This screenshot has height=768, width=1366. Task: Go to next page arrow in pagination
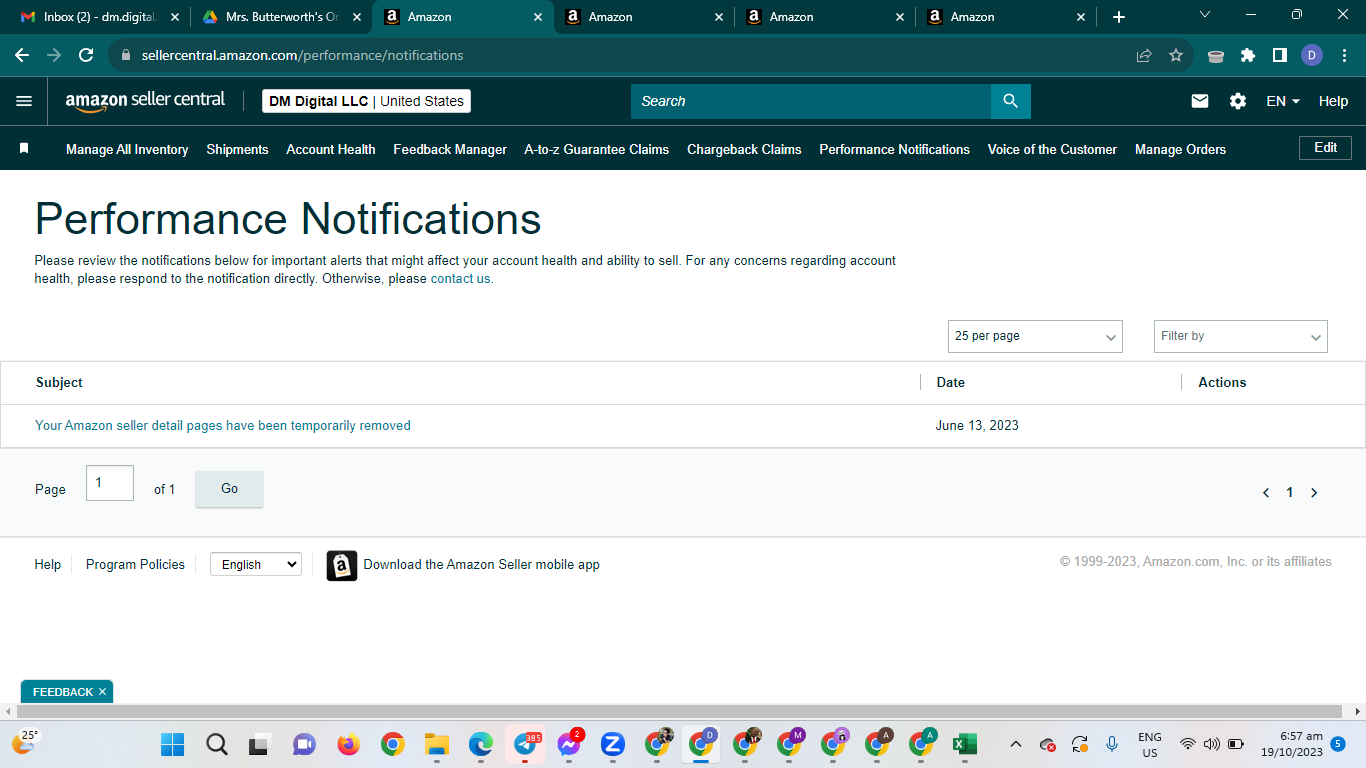coord(1314,492)
